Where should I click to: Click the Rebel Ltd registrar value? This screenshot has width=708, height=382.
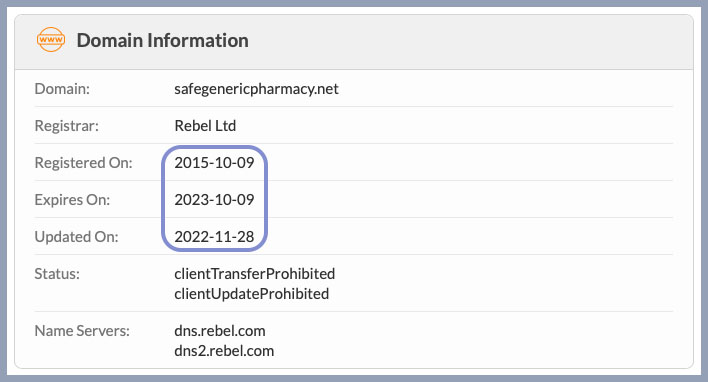(205, 126)
